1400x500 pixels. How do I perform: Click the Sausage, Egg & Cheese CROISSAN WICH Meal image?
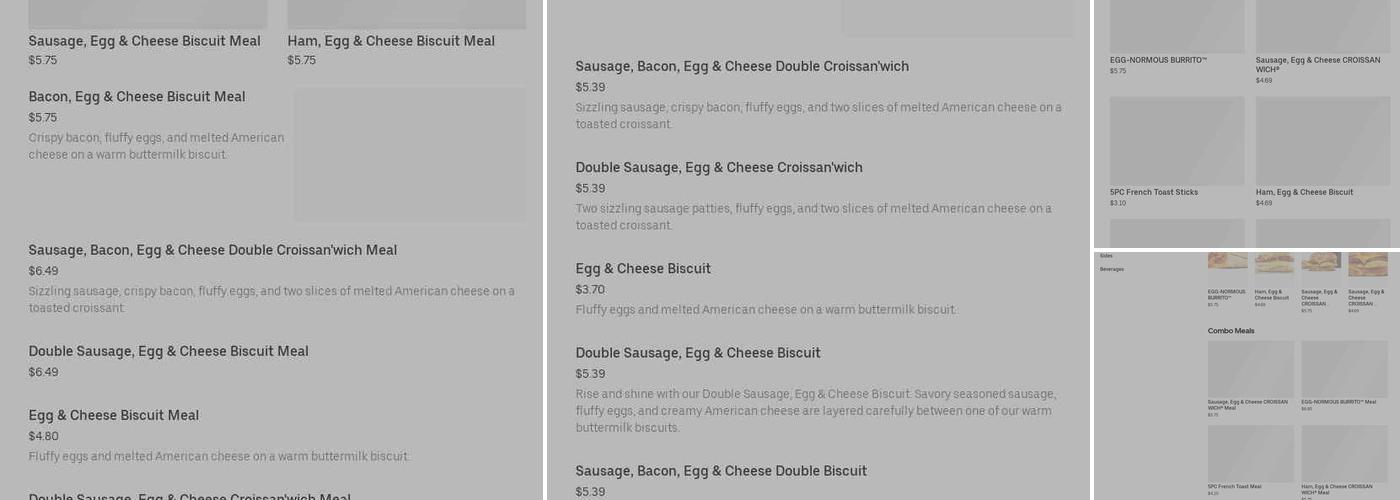coord(1250,368)
